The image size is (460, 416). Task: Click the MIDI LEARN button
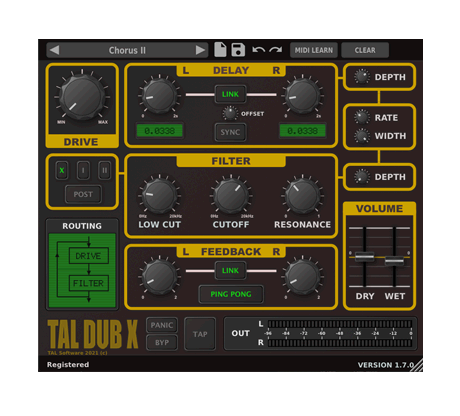click(314, 50)
